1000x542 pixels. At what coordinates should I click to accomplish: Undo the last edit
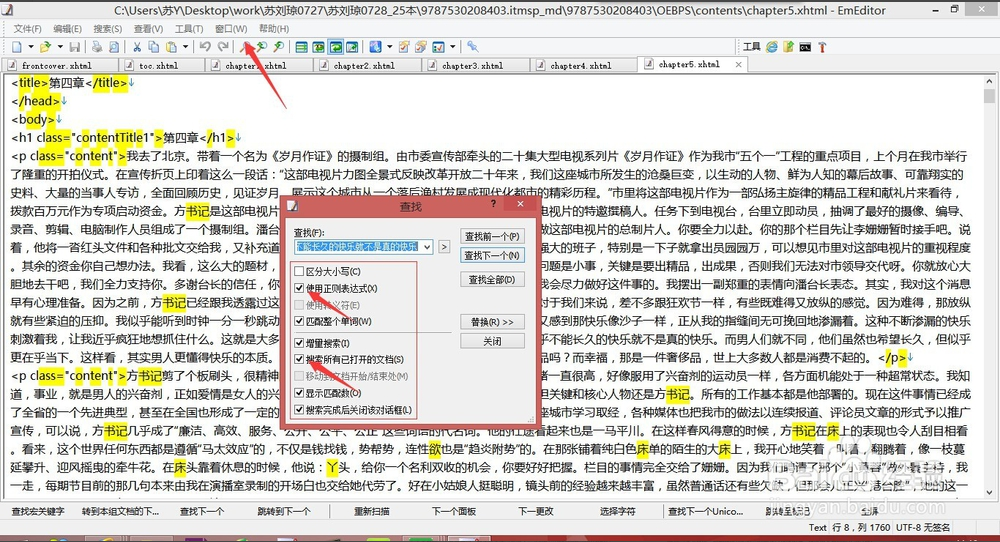205,47
